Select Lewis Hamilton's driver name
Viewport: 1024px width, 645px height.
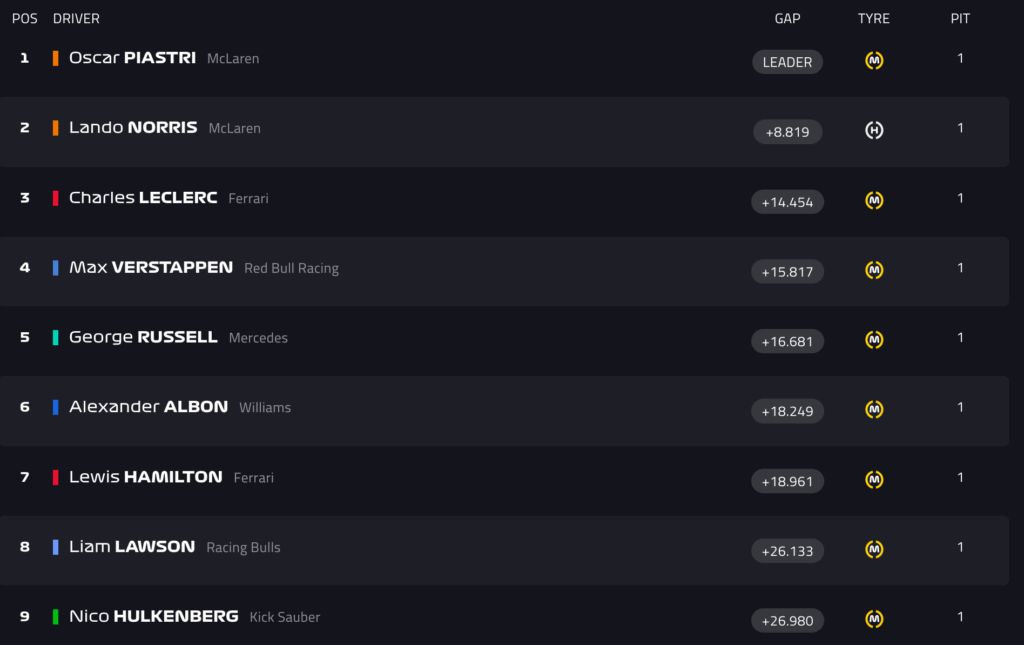[146, 477]
